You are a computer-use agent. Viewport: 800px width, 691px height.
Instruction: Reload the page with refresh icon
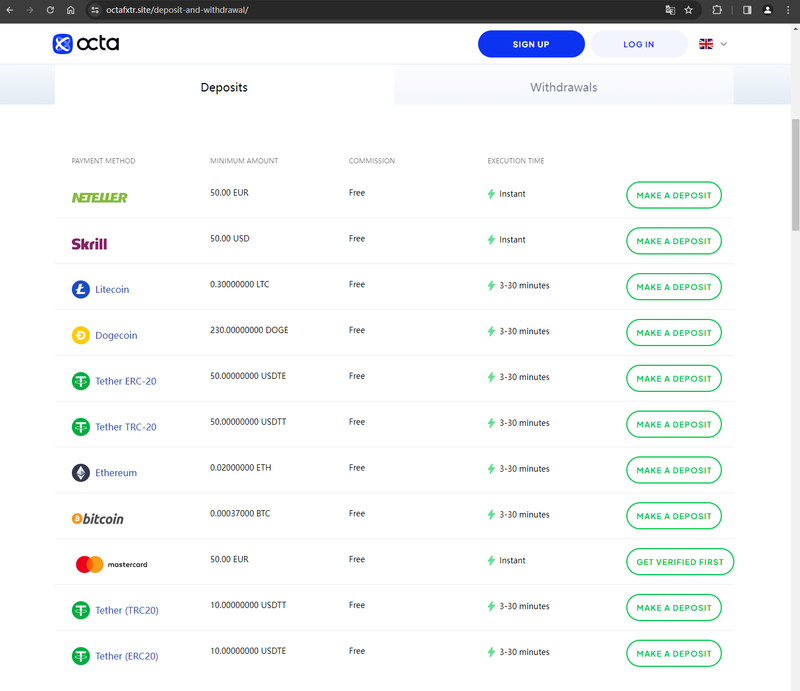point(50,10)
